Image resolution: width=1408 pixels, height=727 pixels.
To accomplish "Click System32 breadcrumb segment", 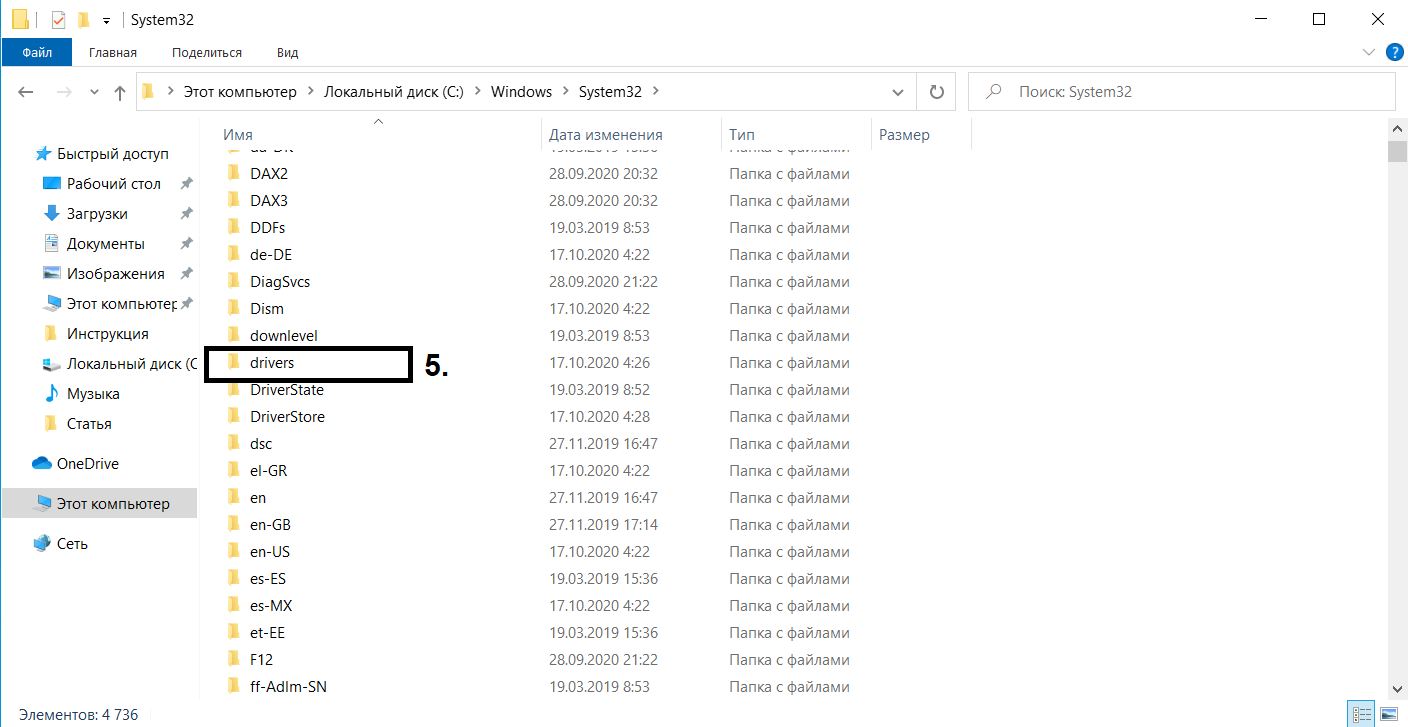I will click(x=610, y=91).
